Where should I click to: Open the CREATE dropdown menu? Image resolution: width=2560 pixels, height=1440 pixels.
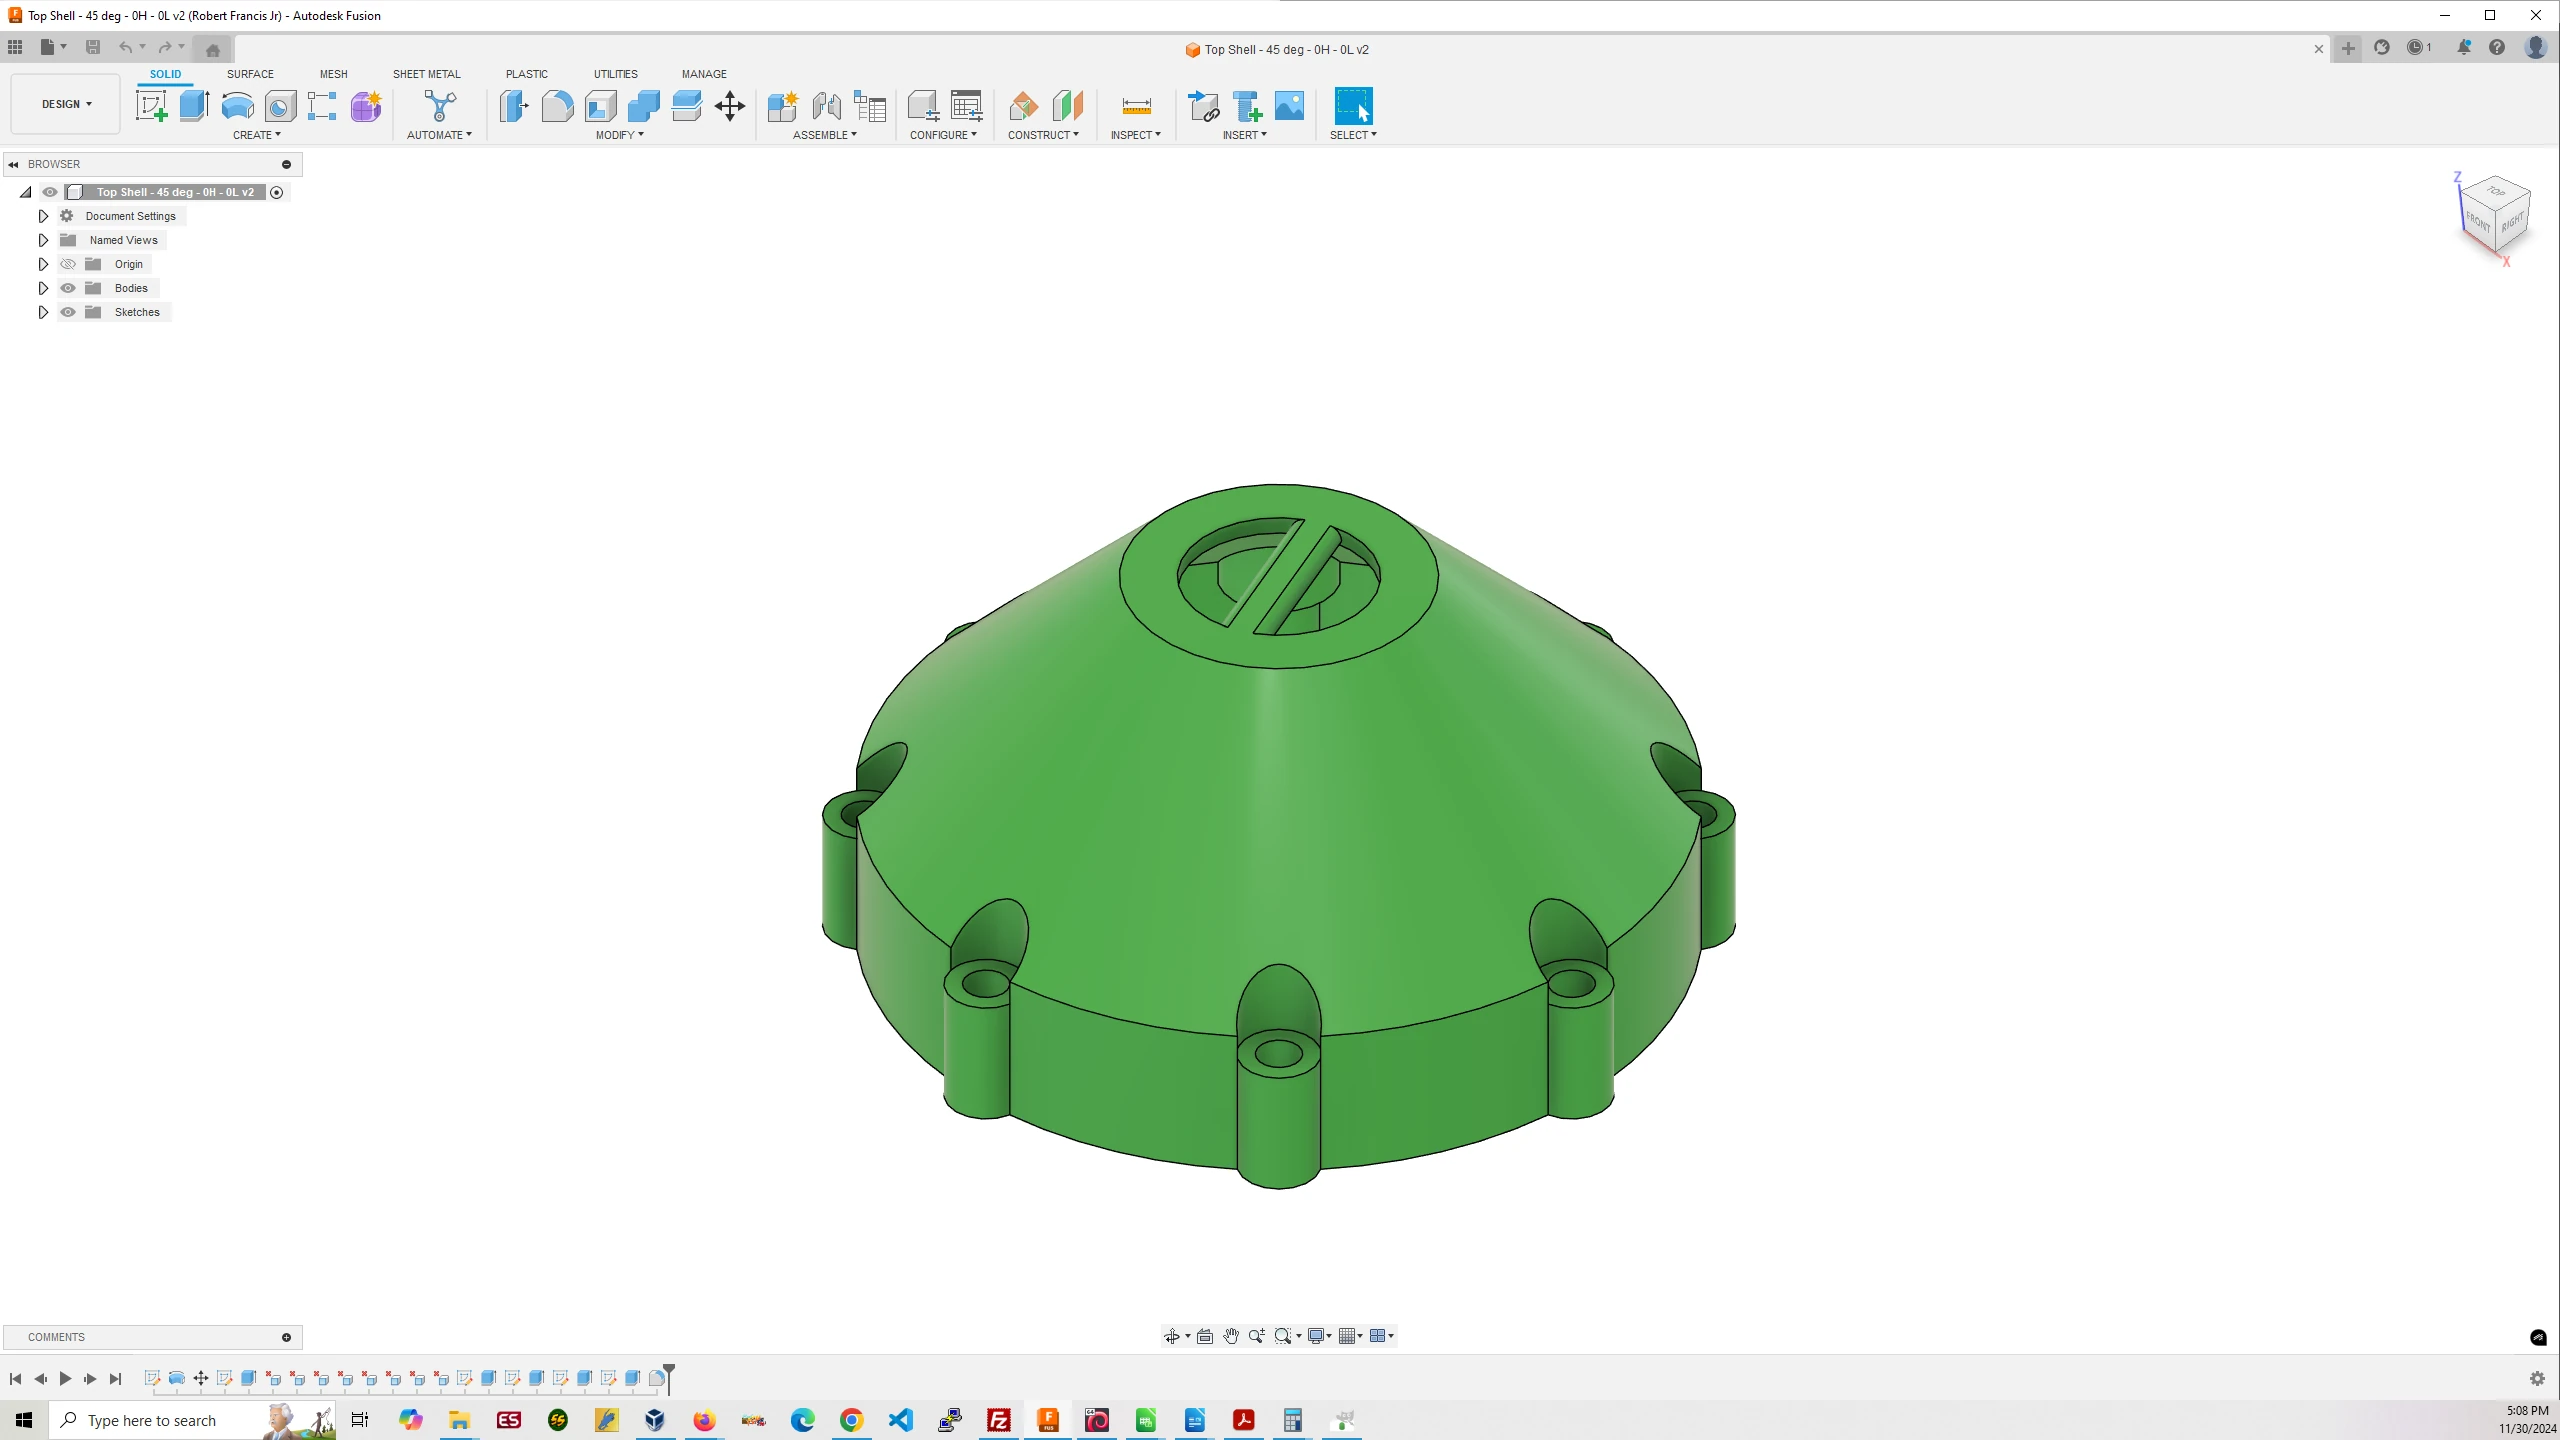tap(257, 135)
